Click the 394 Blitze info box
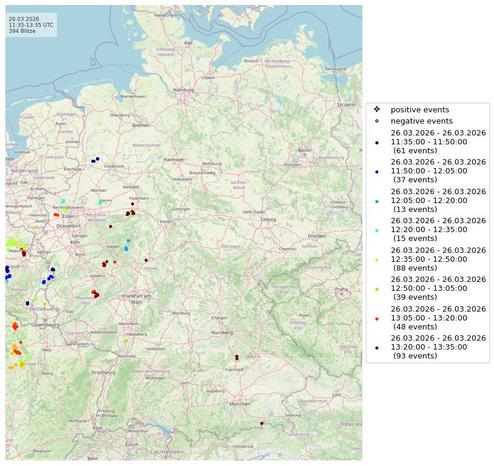This screenshot has height=466, width=494. point(31,25)
